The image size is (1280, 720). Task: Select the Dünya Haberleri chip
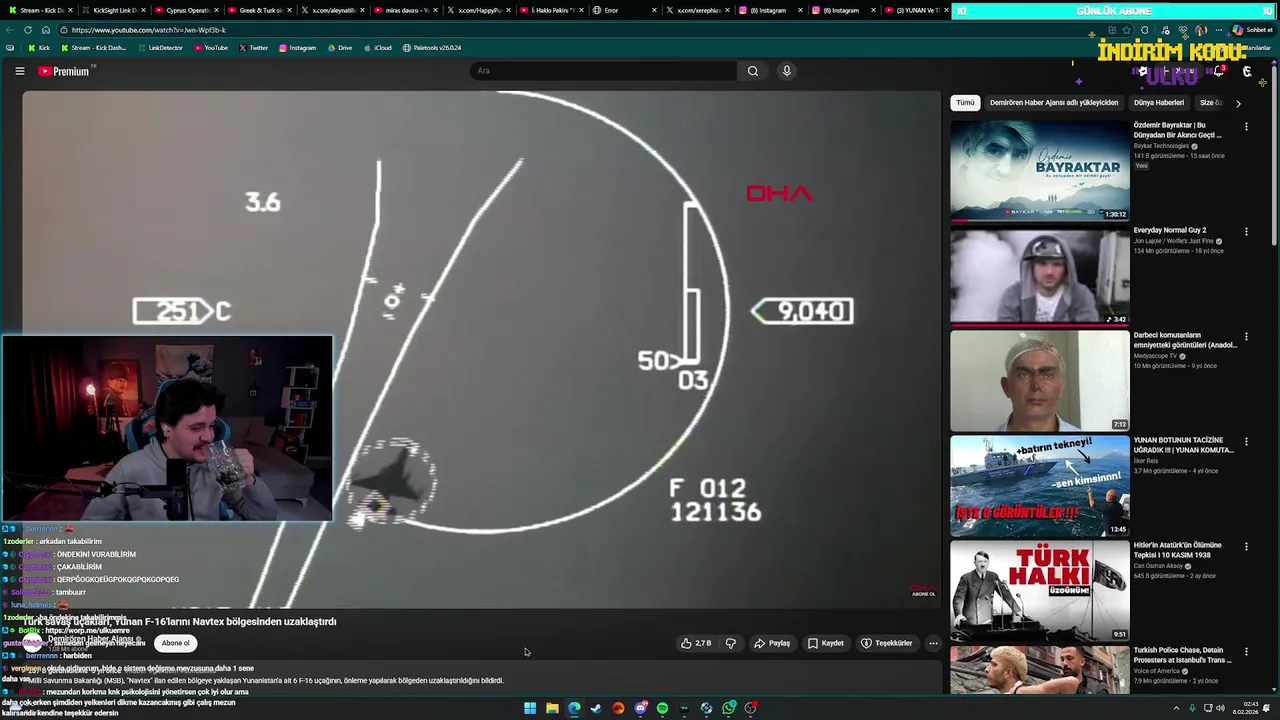click(1159, 102)
